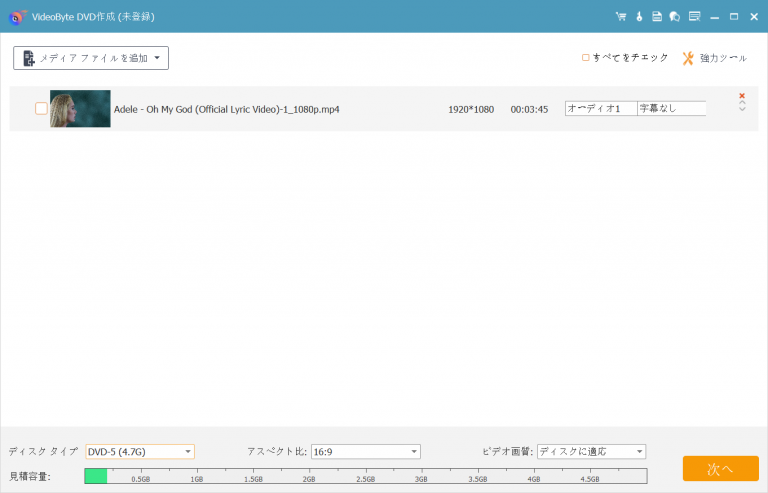Image resolution: width=768 pixels, height=493 pixels.
Task: Move the video item down with arrow
Action: pyautogui.click(x=742, y=110)
